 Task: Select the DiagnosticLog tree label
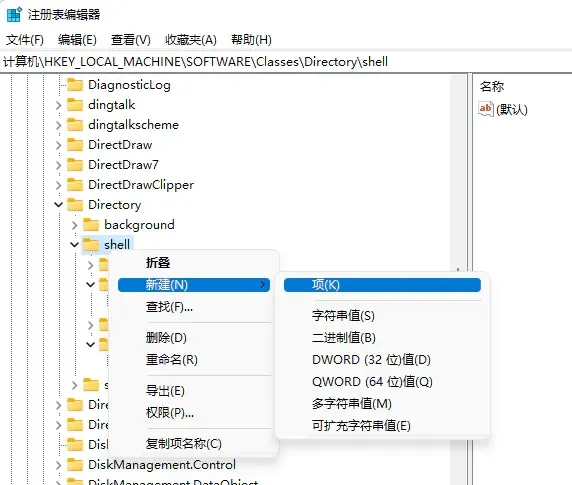pyautogui.click(x=129, y=85)
